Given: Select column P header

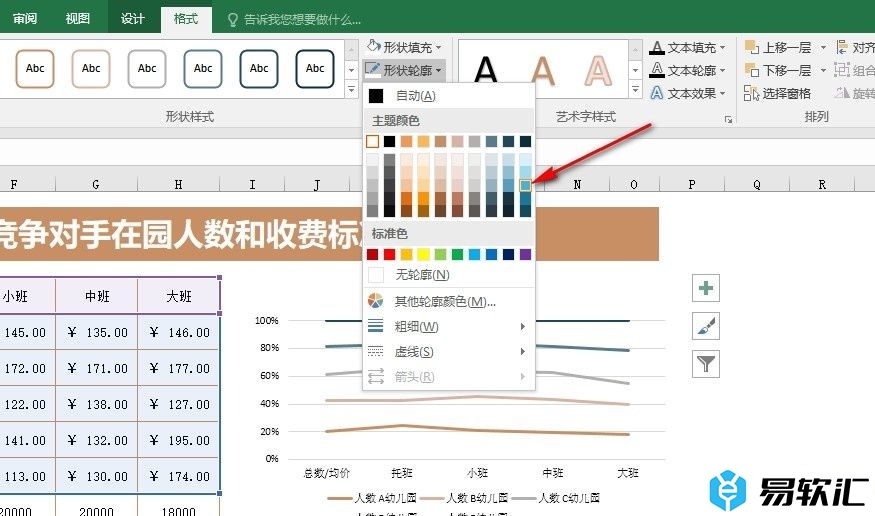Looking at the screenshot, I should point(692,184).
